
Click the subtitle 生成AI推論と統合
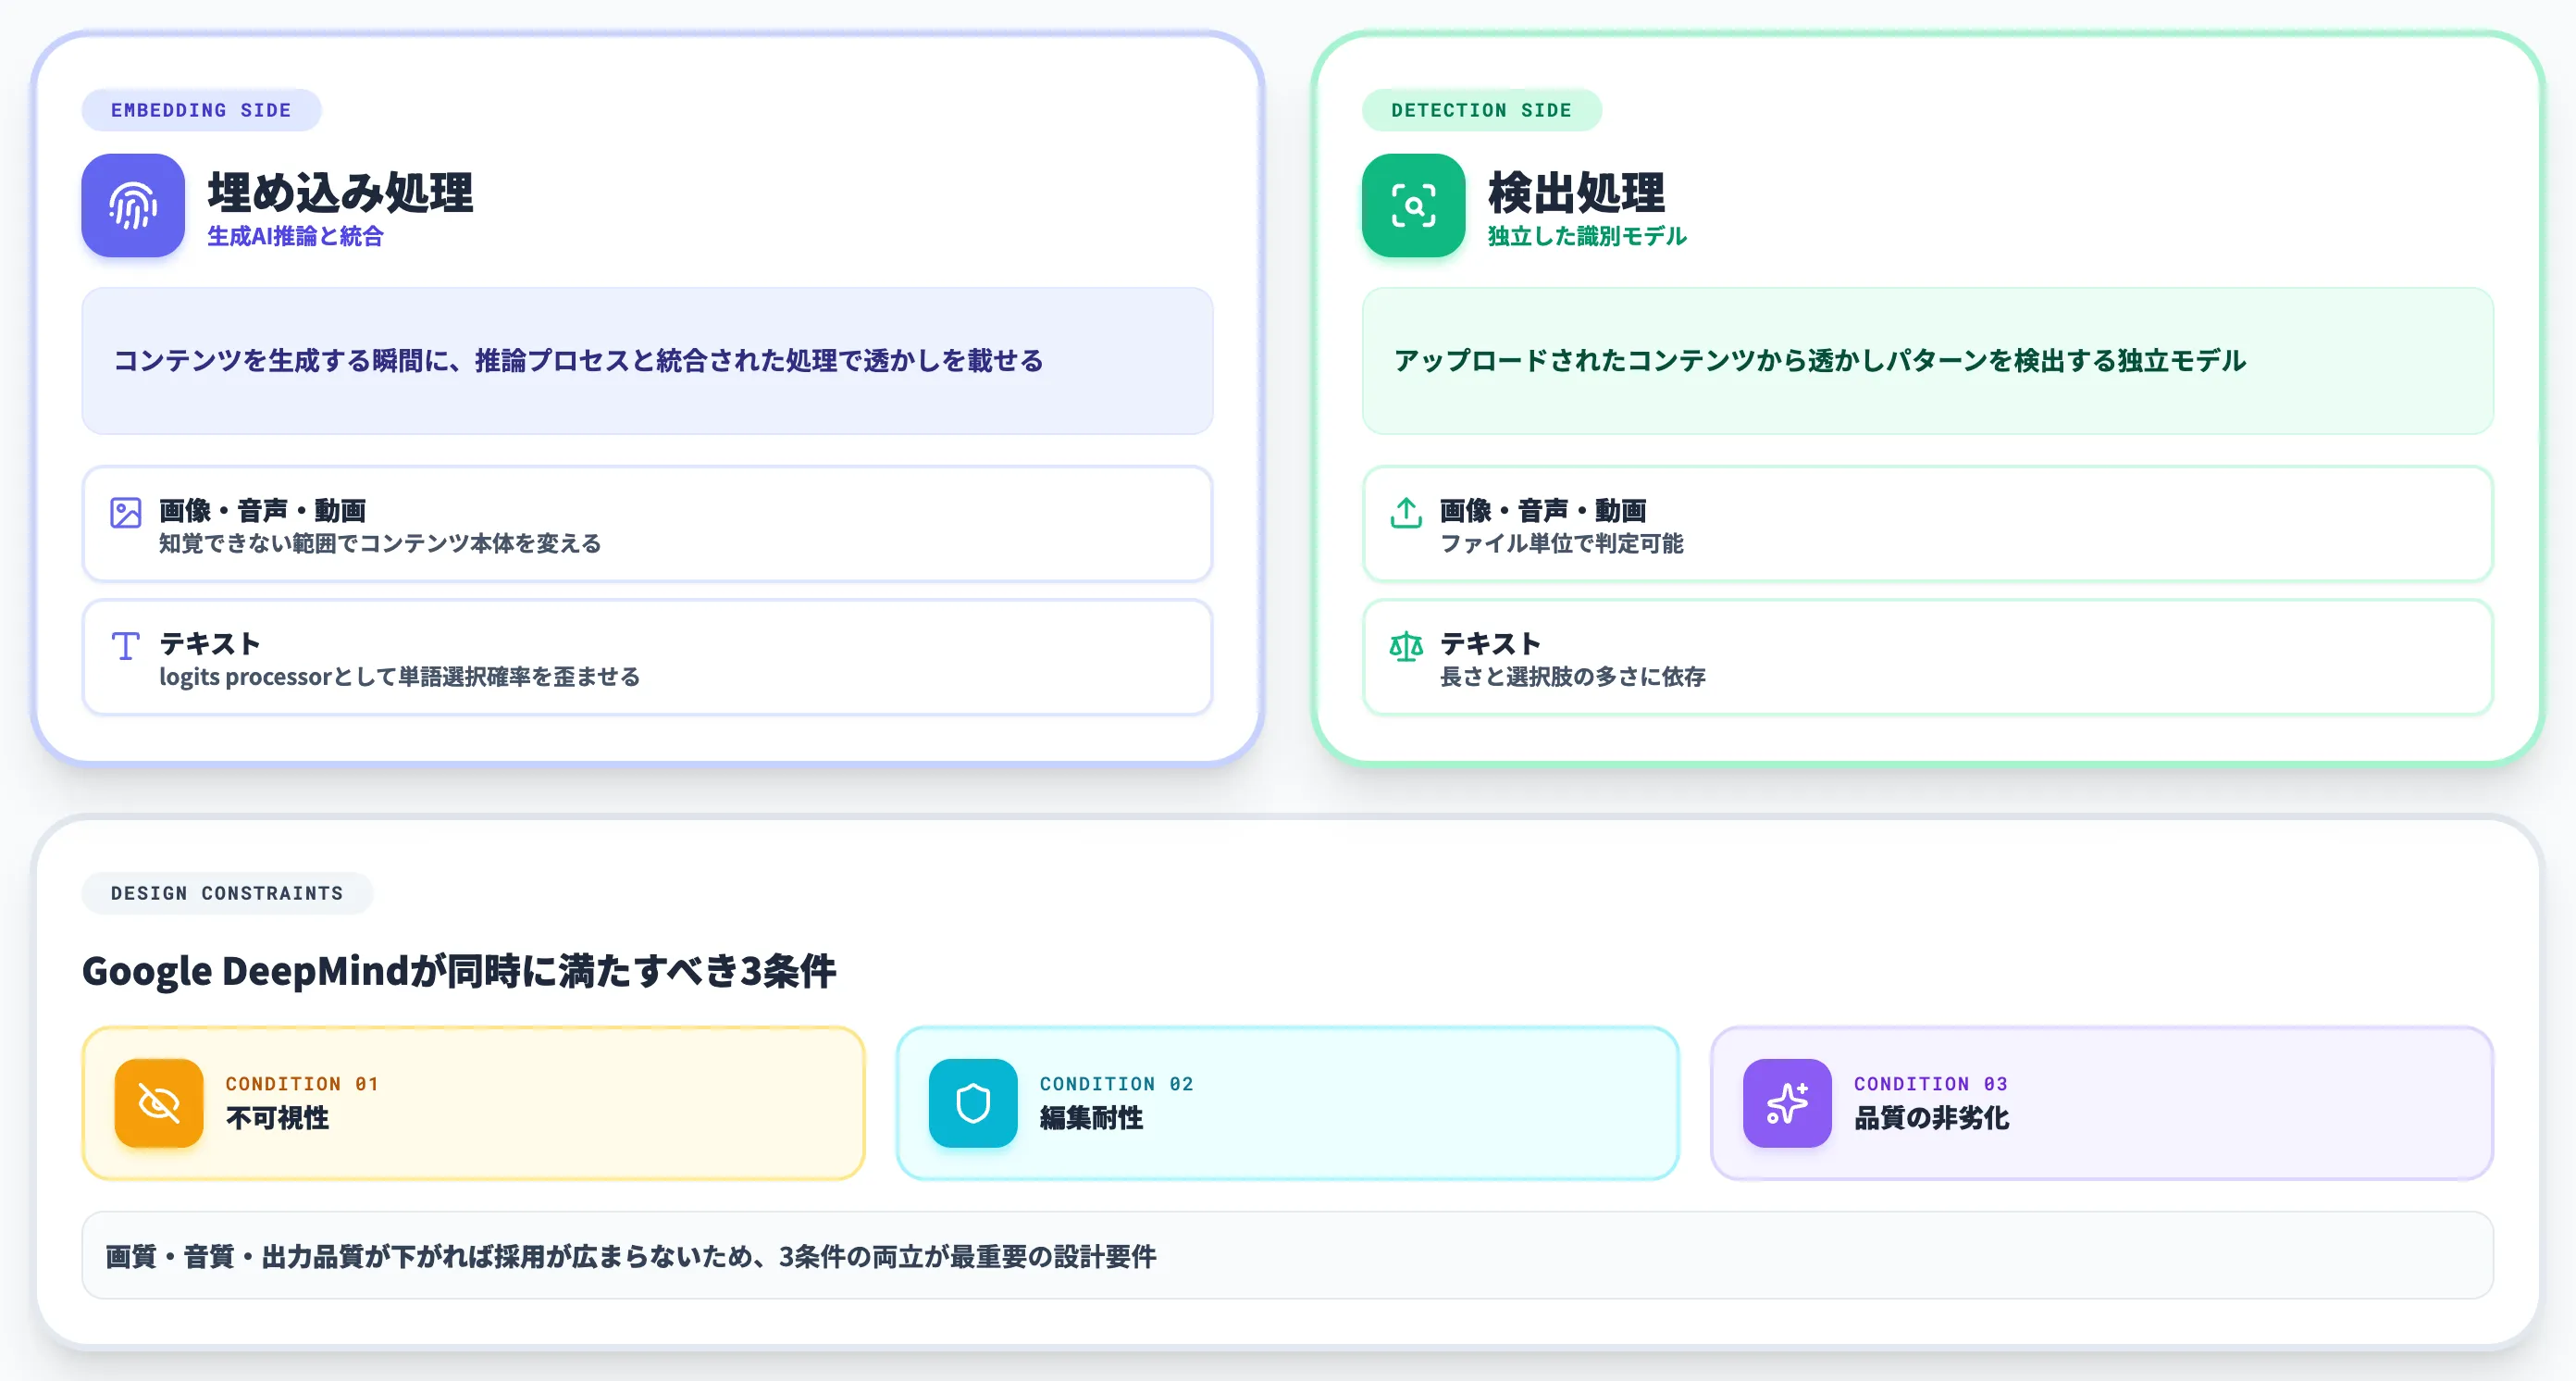point(295,236)
